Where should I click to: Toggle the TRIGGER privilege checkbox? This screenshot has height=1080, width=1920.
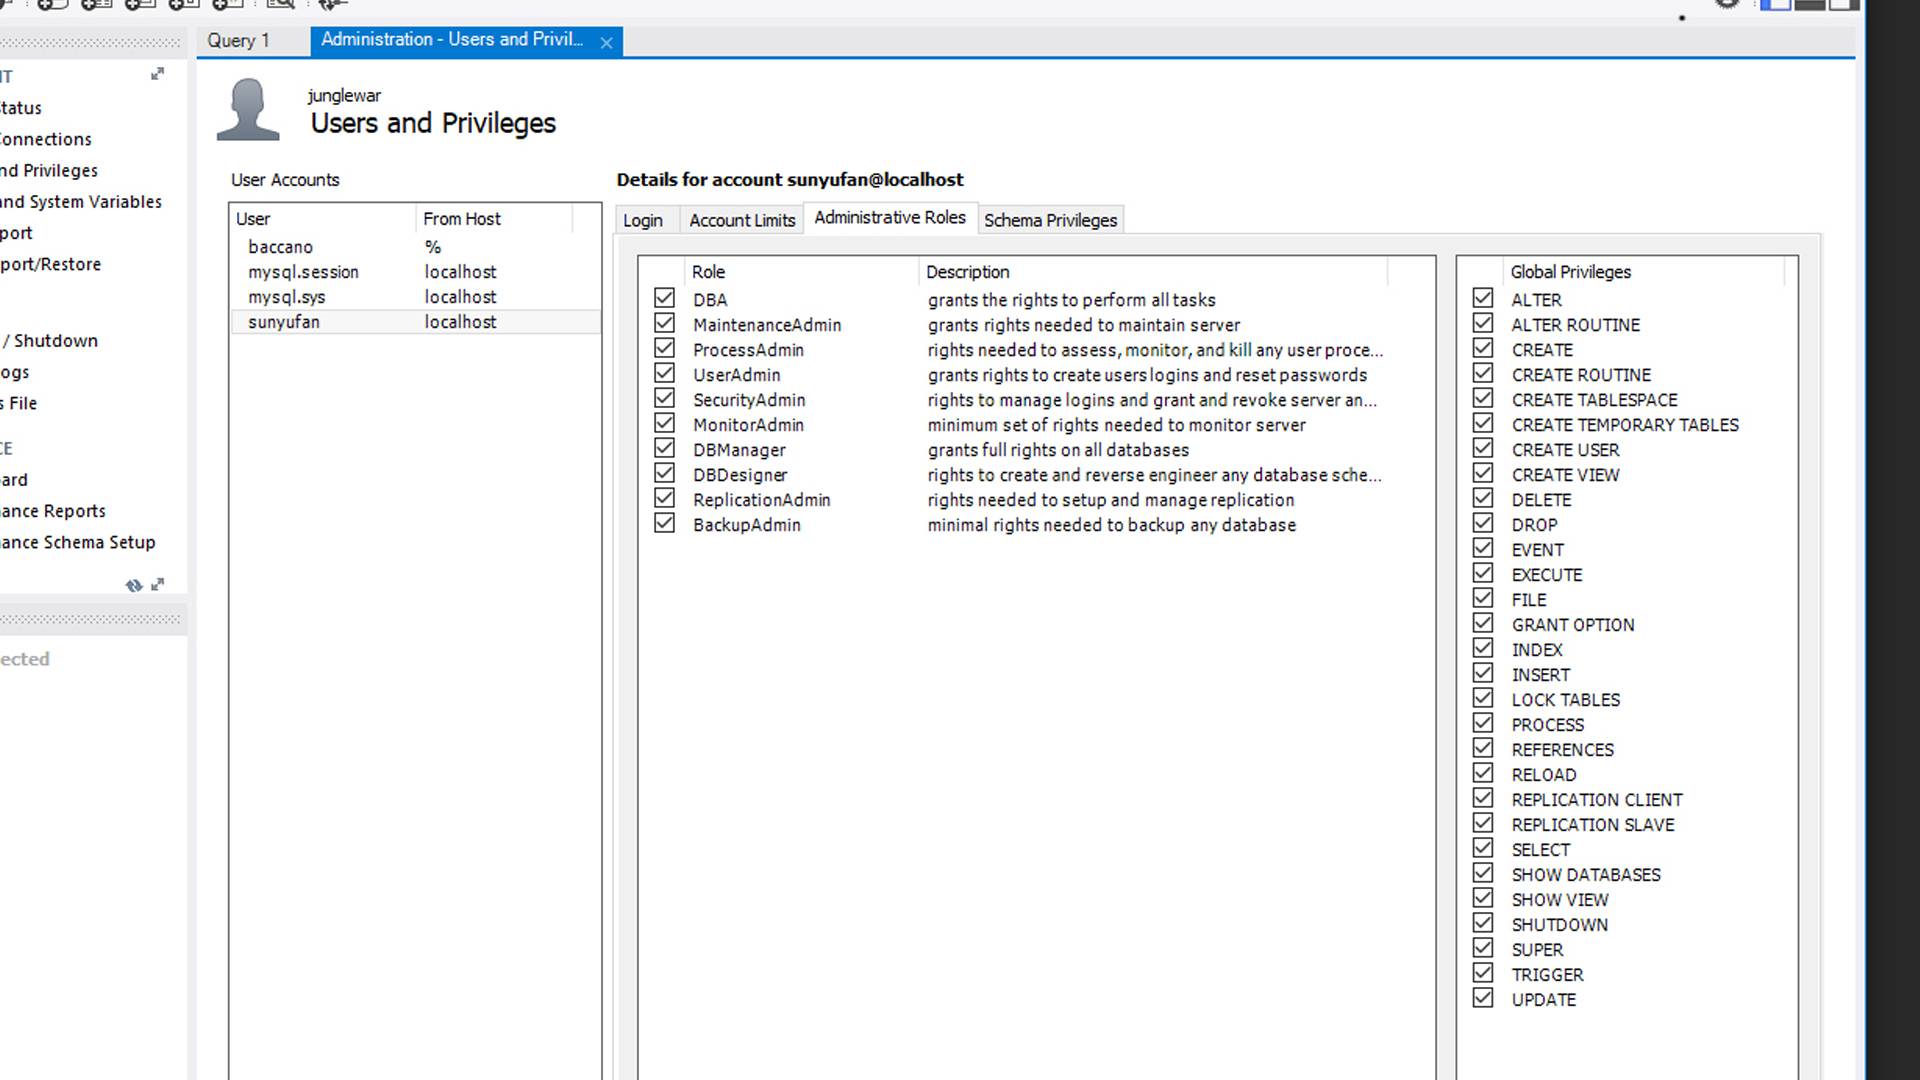pos(1483,973)
